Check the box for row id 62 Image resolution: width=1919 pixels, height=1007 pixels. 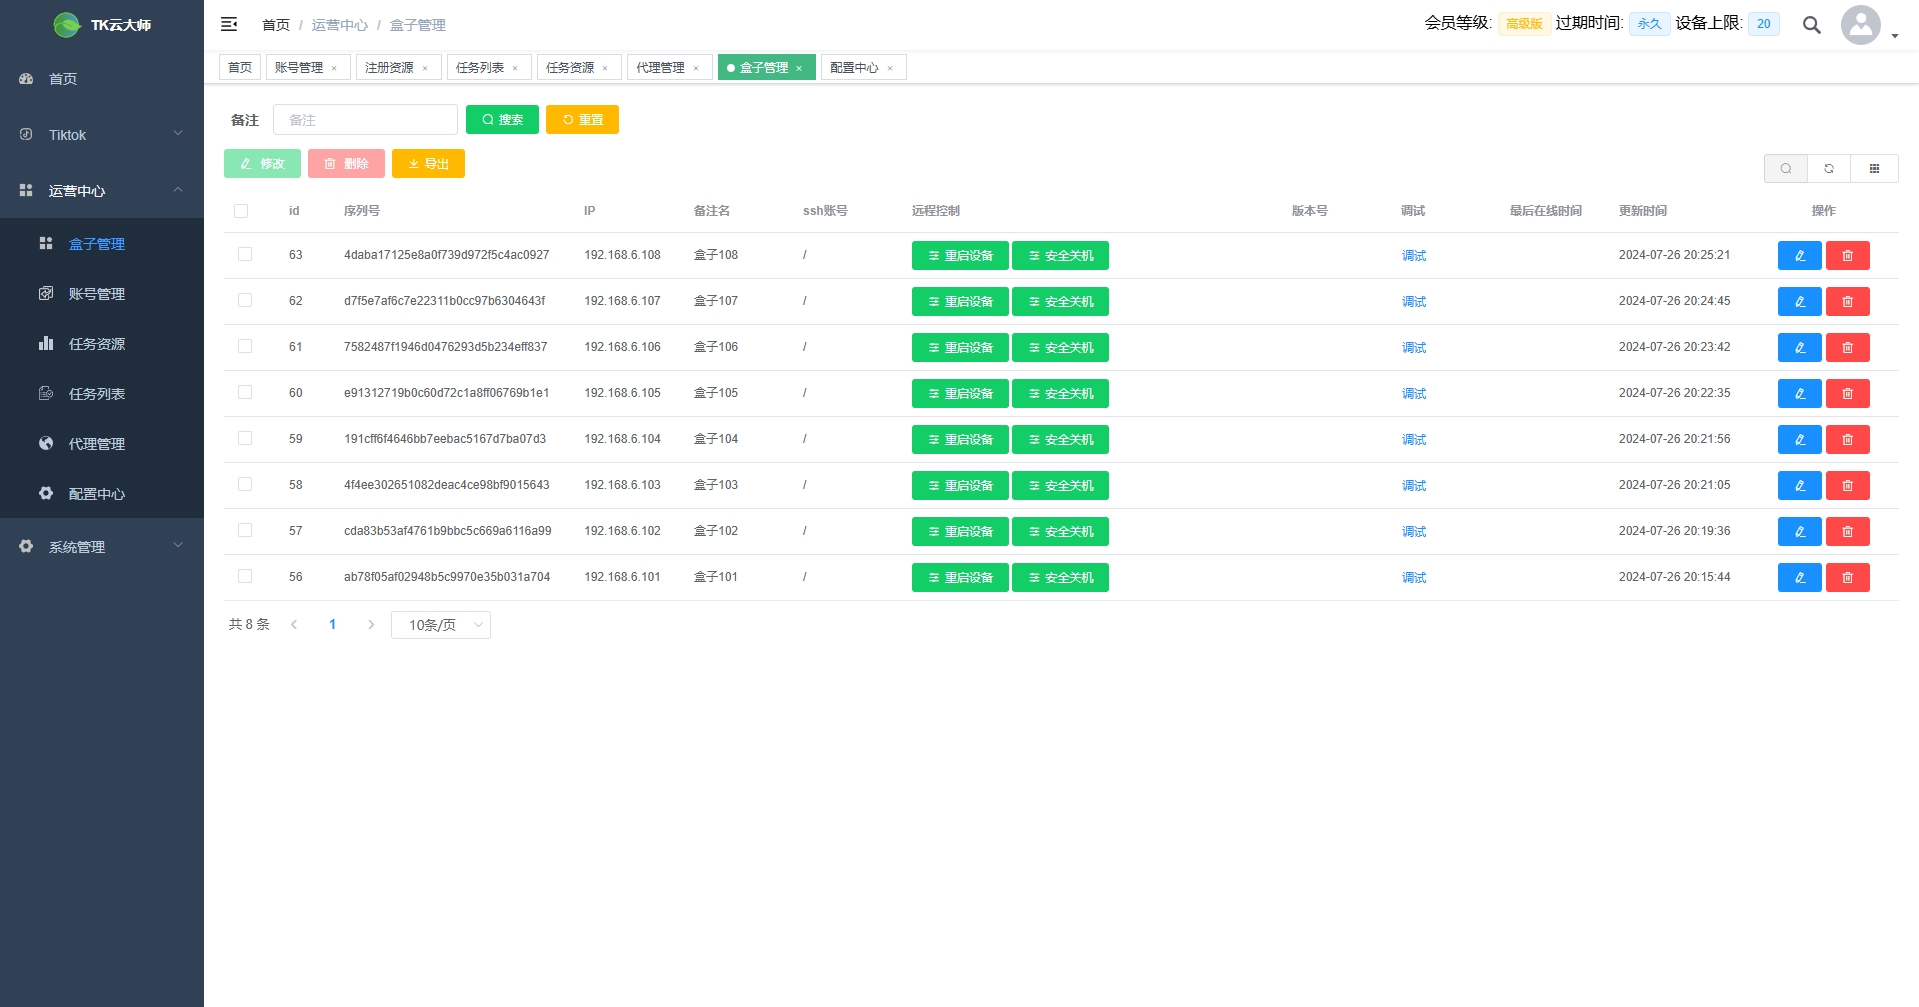(x=245, y=300)
